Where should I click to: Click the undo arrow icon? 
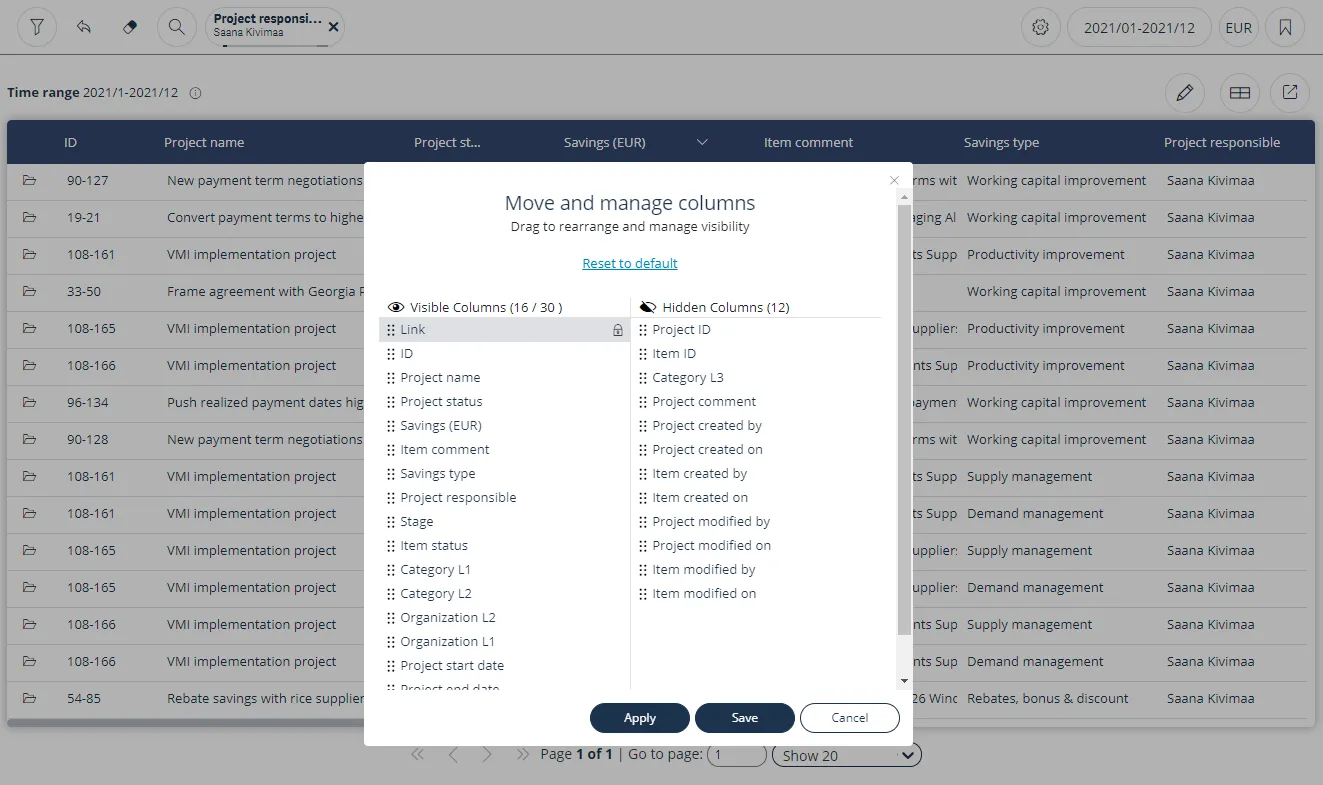pyautogui.click(x=84, y=27)
